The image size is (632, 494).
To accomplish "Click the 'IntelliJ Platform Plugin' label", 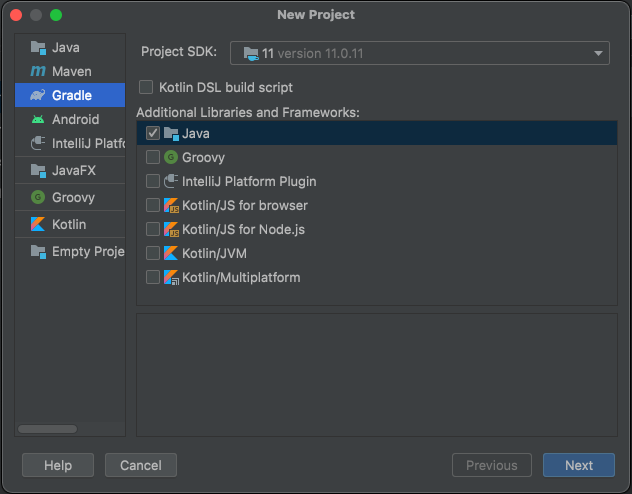I will [249, 181].
